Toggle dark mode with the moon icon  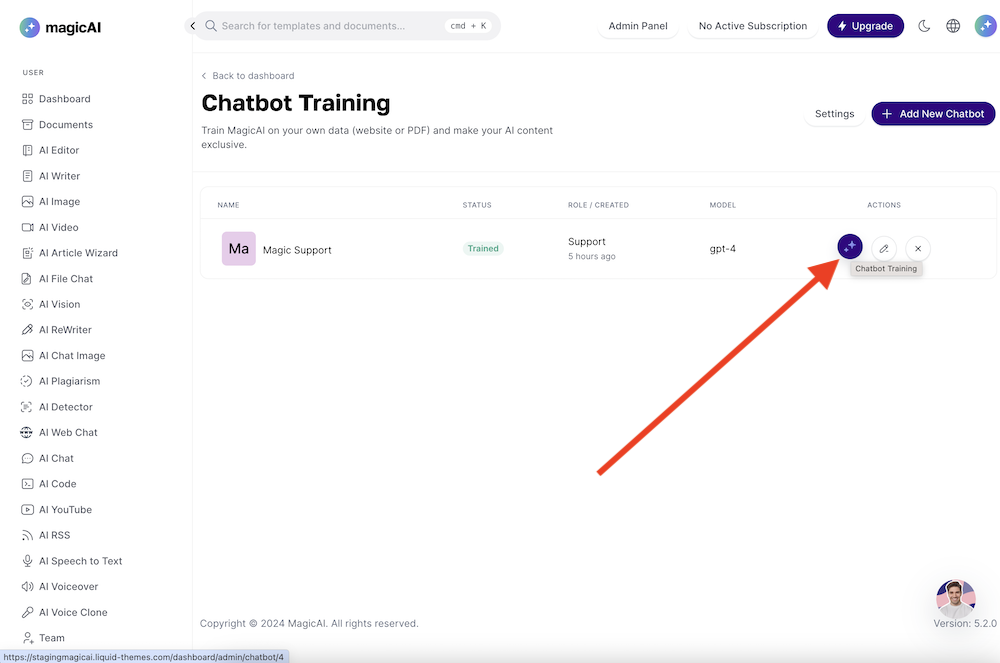(924, 26)
